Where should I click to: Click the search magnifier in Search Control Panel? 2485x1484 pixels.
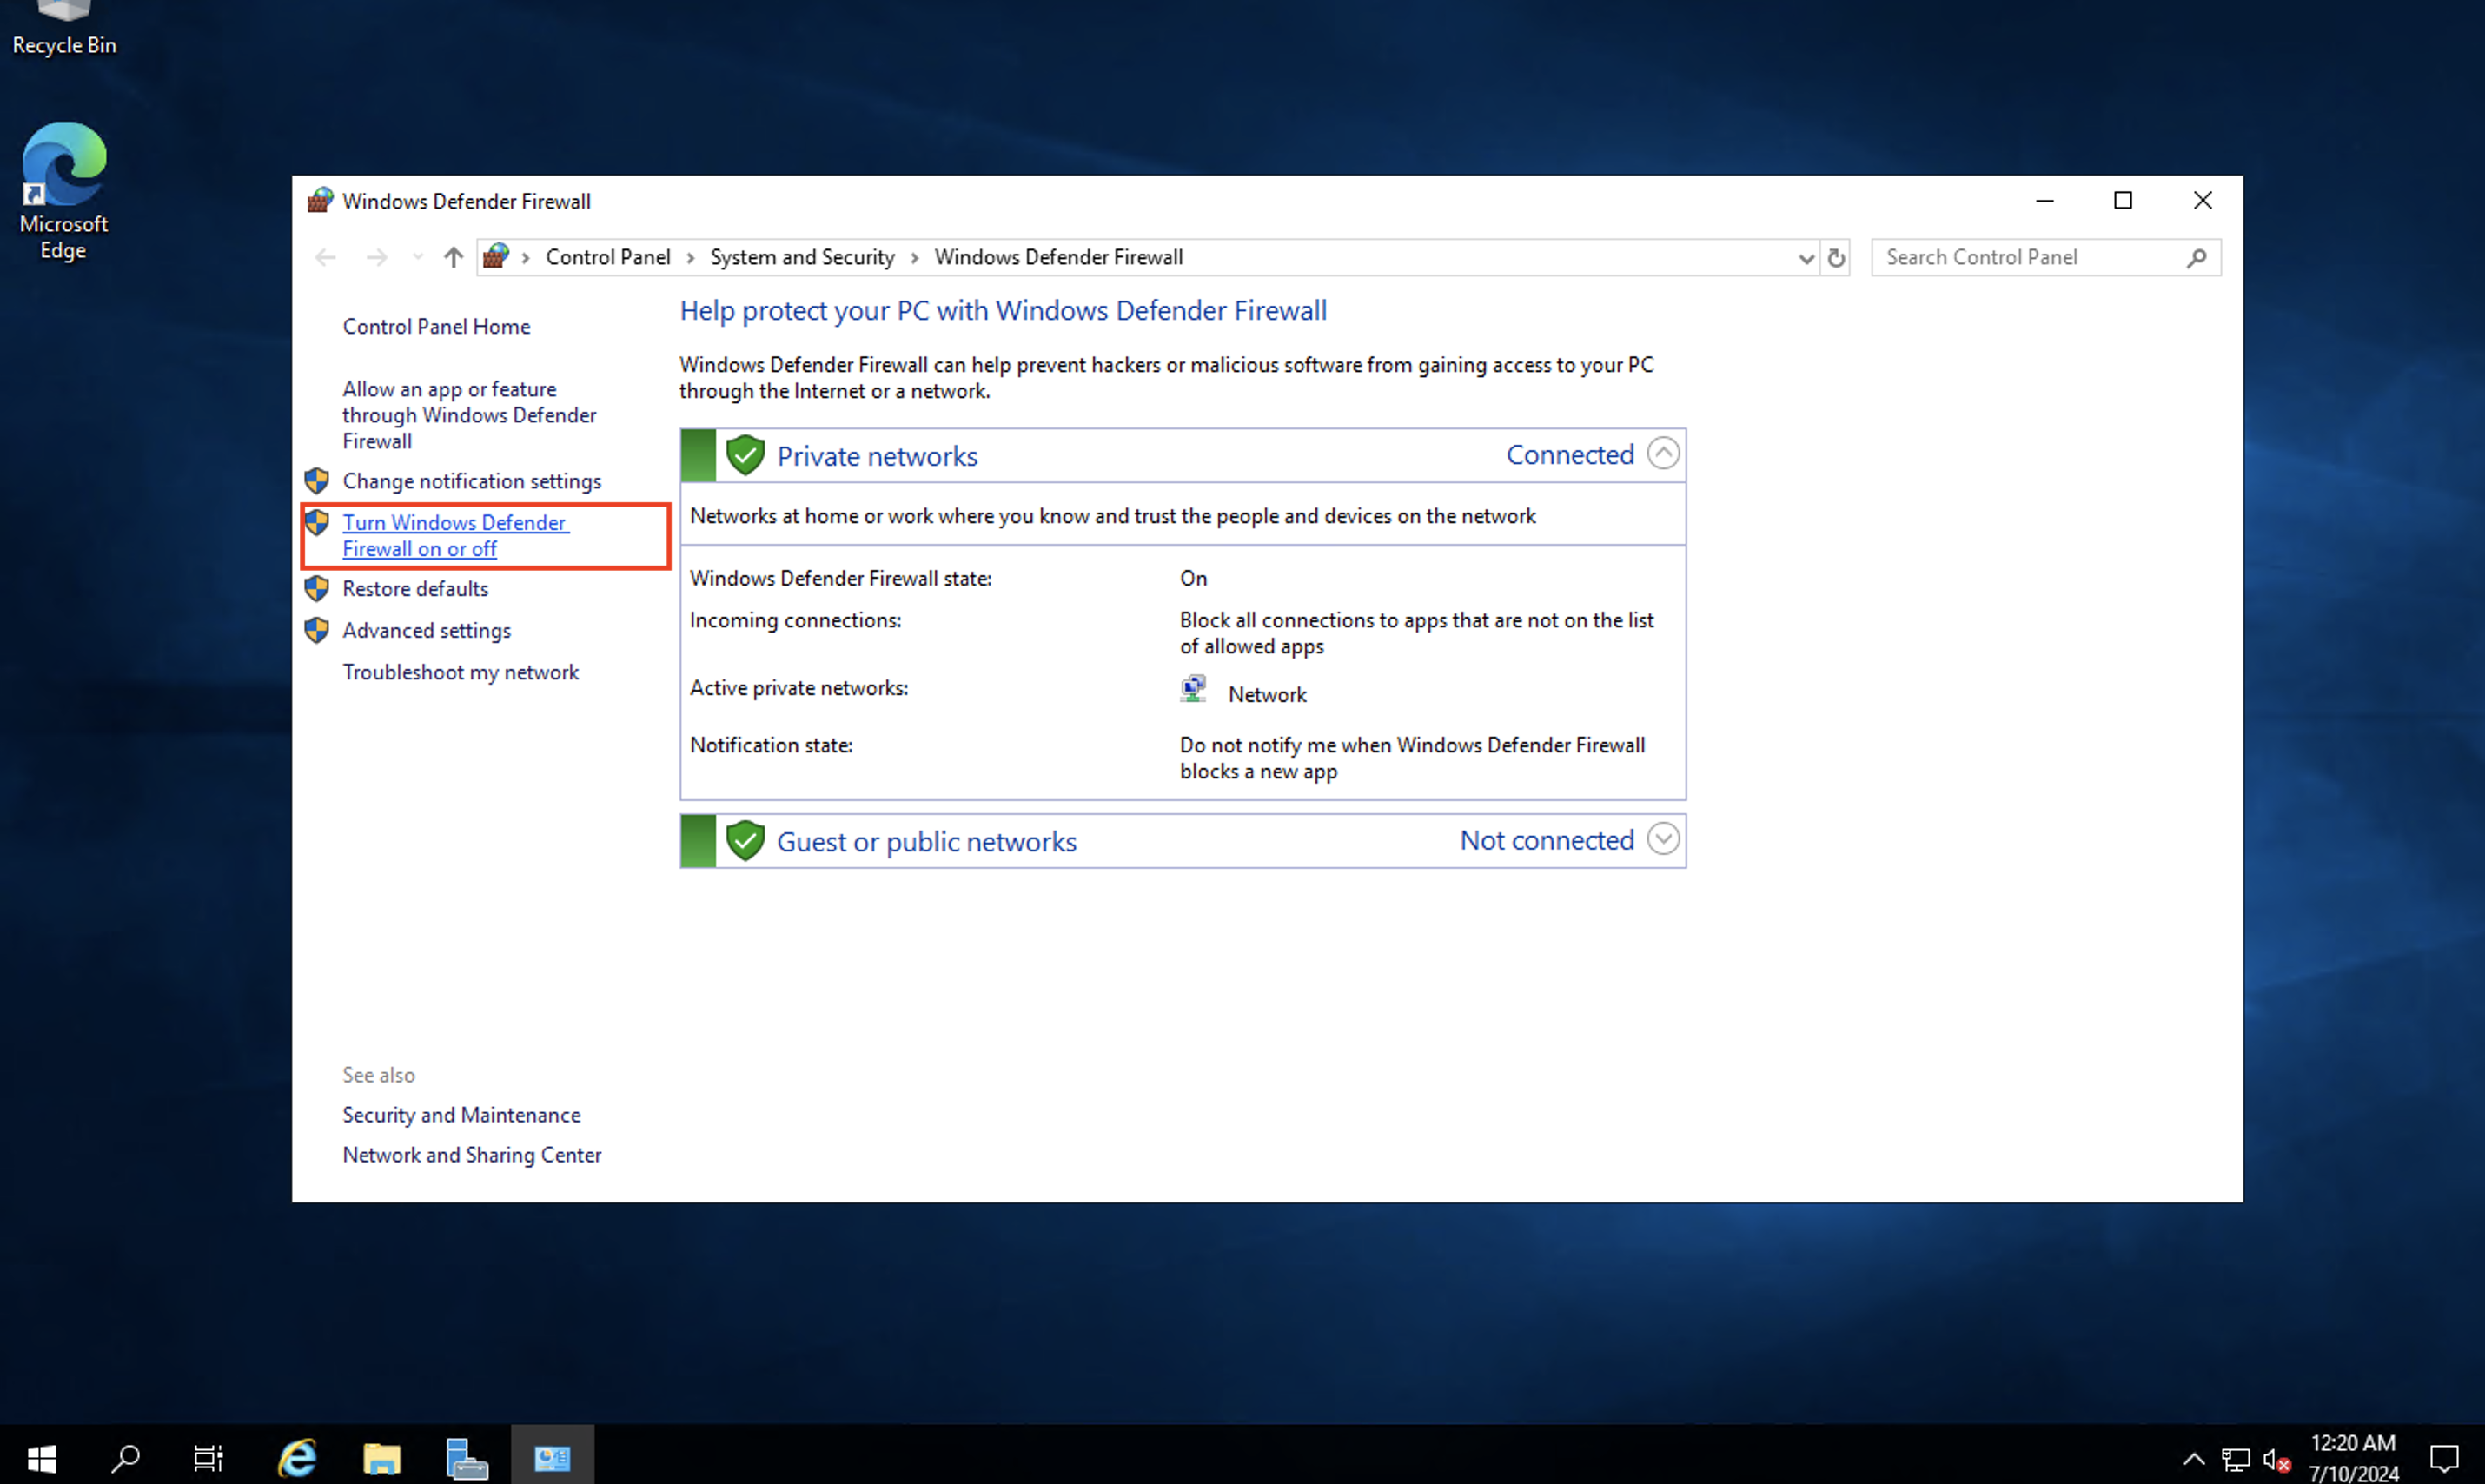pos(2196,257)
